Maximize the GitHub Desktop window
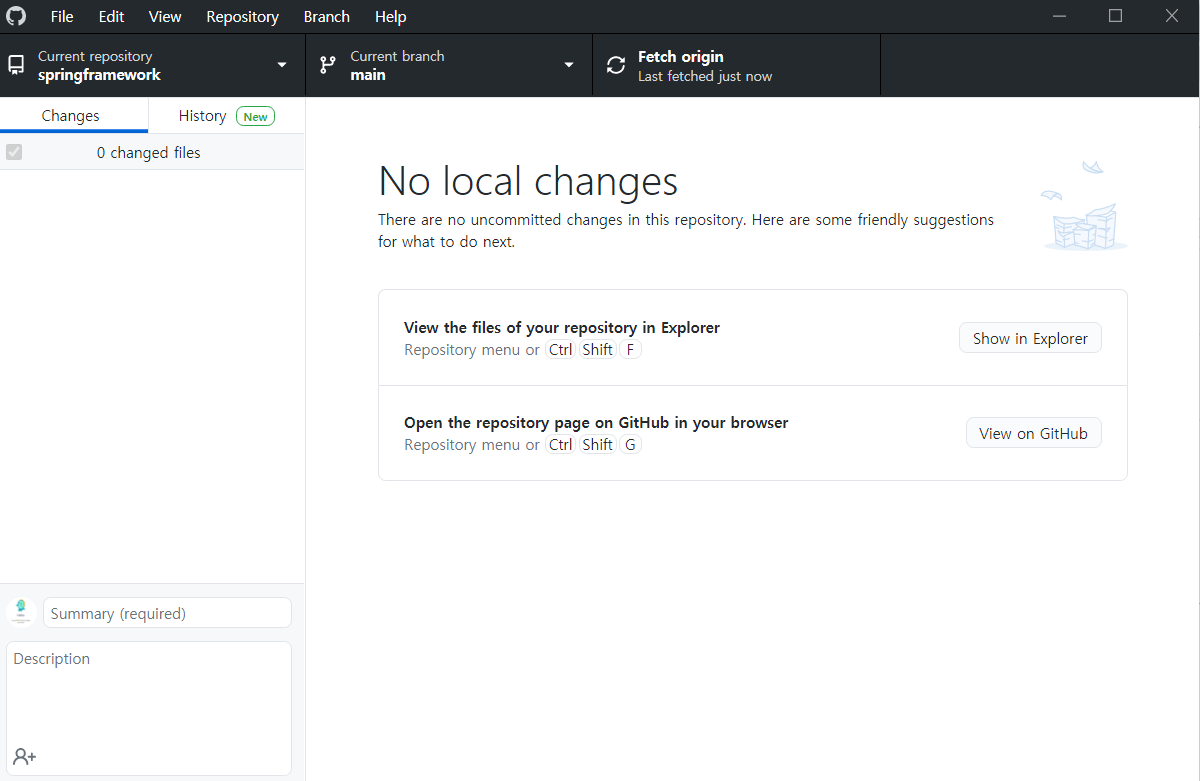 click(x=1115, y=16)
